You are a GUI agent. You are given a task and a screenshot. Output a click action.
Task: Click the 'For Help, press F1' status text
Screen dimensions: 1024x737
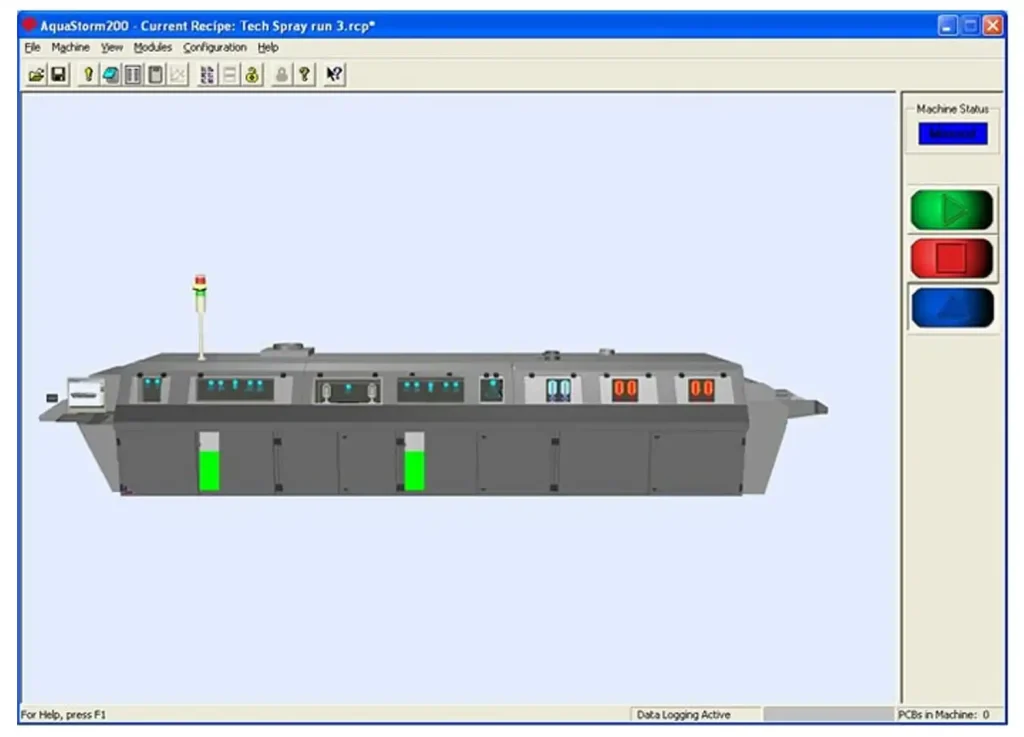click(63, 715)
